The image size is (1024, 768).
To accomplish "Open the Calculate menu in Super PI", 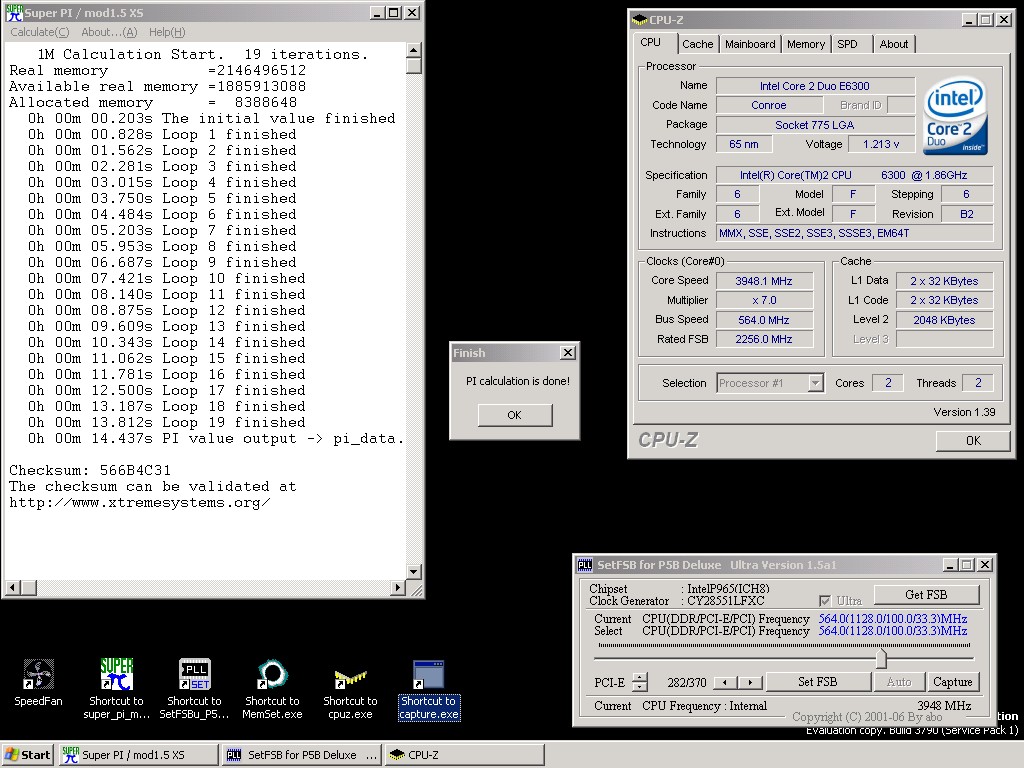I will (40, 32).
